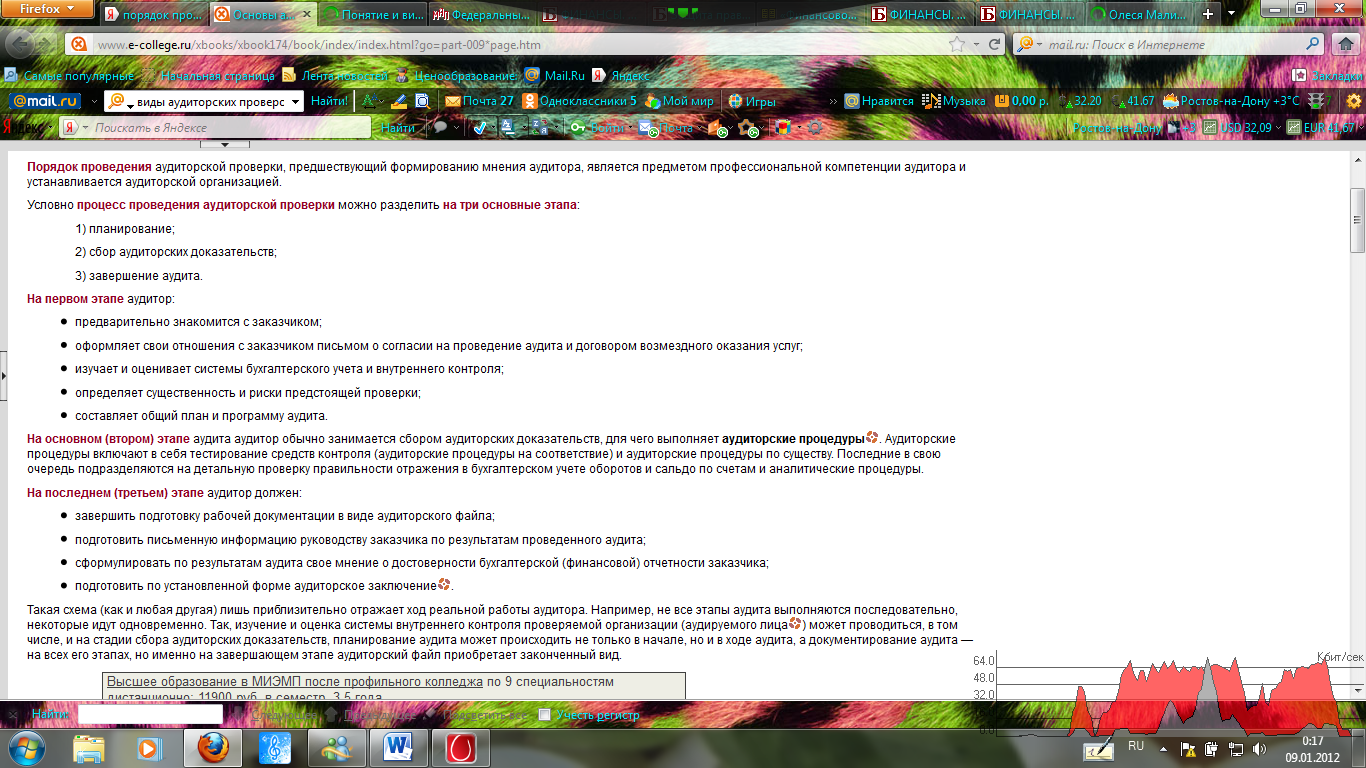
Task: Expand the collapsed left sidebar handle
Action: (4, 375)
